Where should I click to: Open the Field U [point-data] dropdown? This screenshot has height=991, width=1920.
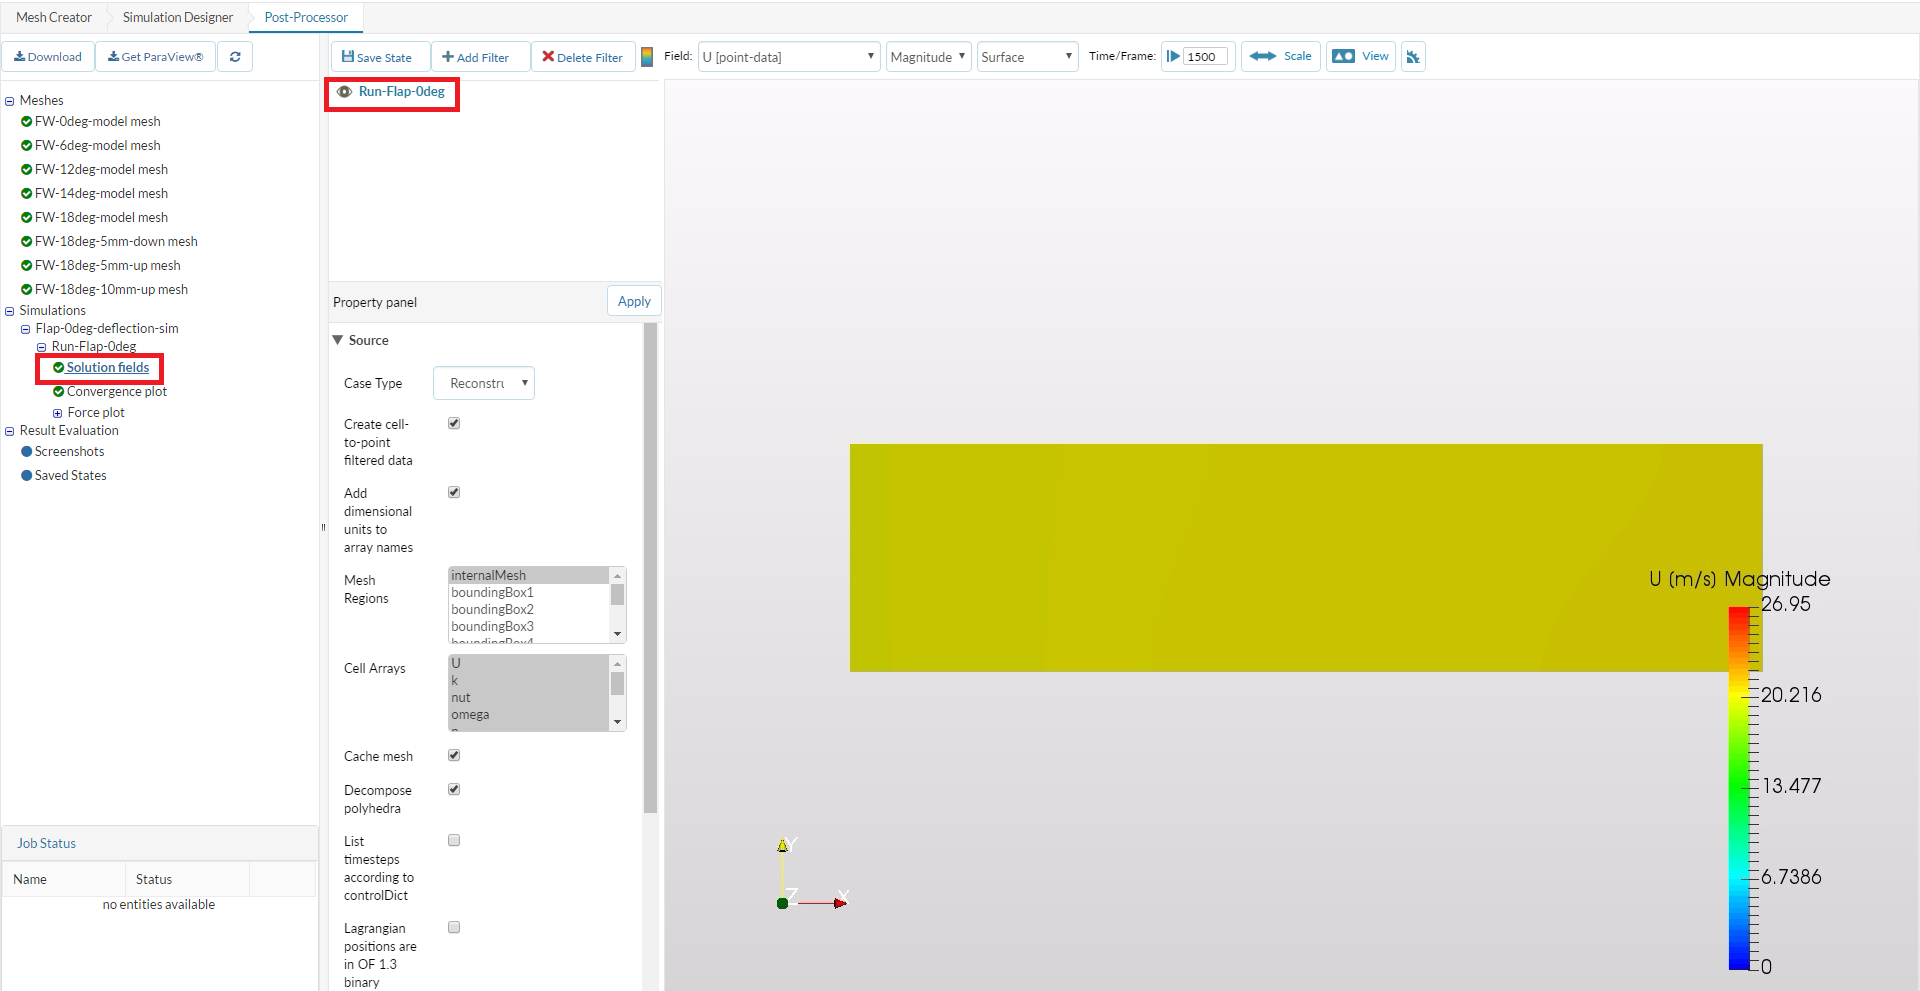coord(789,57)
